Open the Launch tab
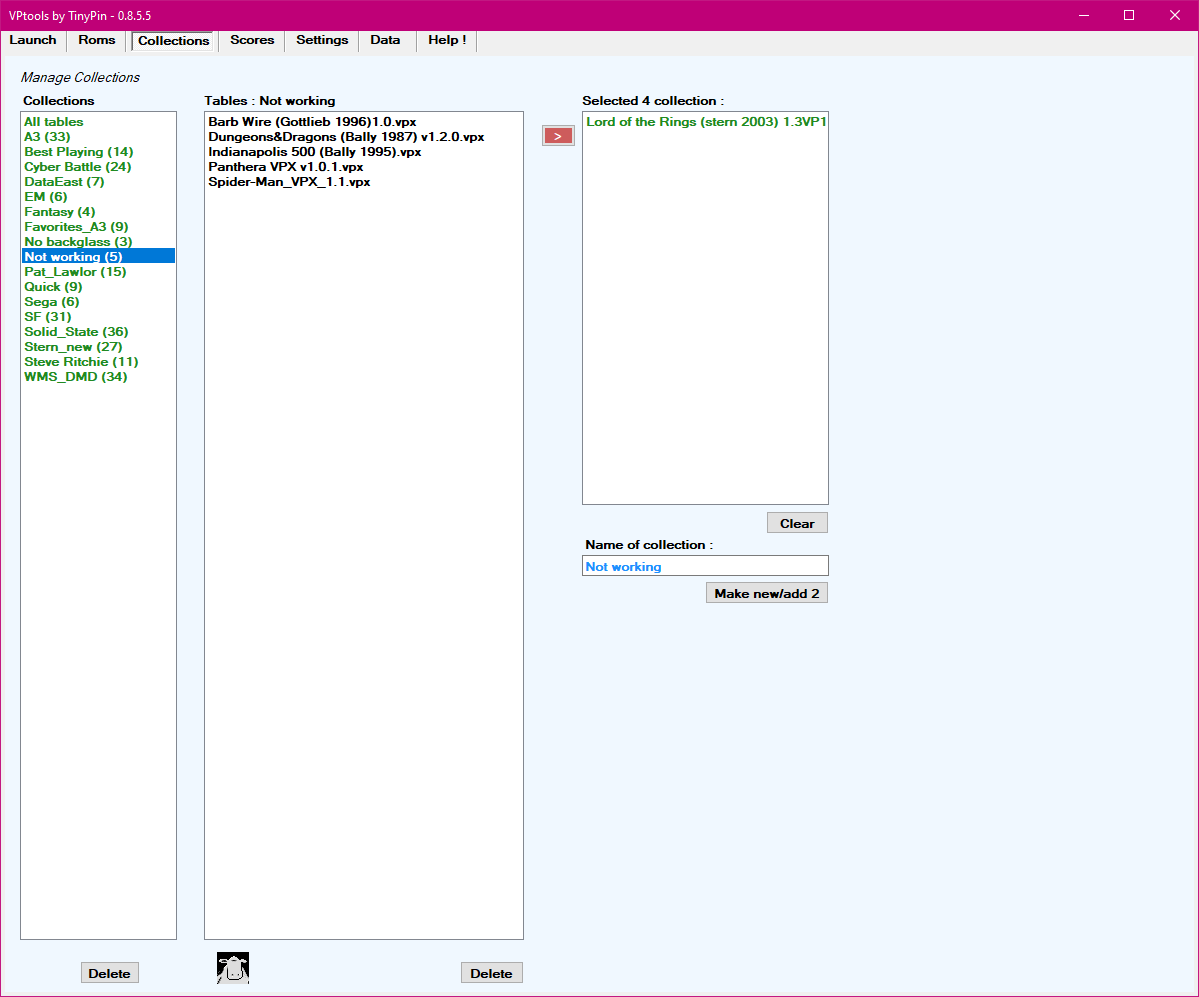This screenshot has height=997, width=1199. (x=33, y=41)
